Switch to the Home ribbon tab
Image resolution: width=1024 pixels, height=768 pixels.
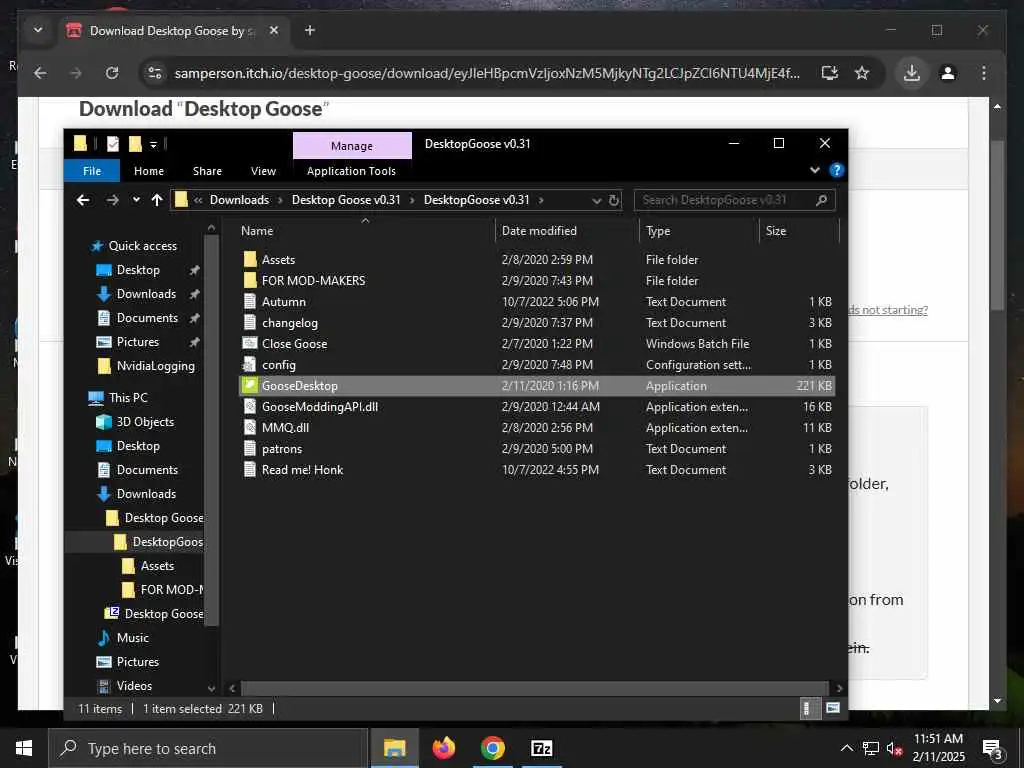click(149, 170)
